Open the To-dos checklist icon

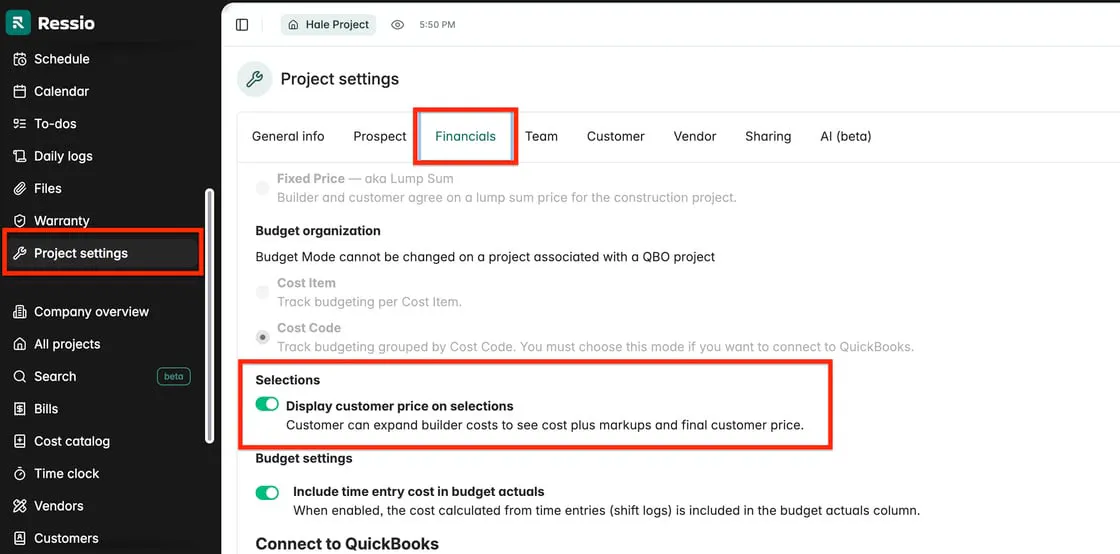click(x=19, y=124)
